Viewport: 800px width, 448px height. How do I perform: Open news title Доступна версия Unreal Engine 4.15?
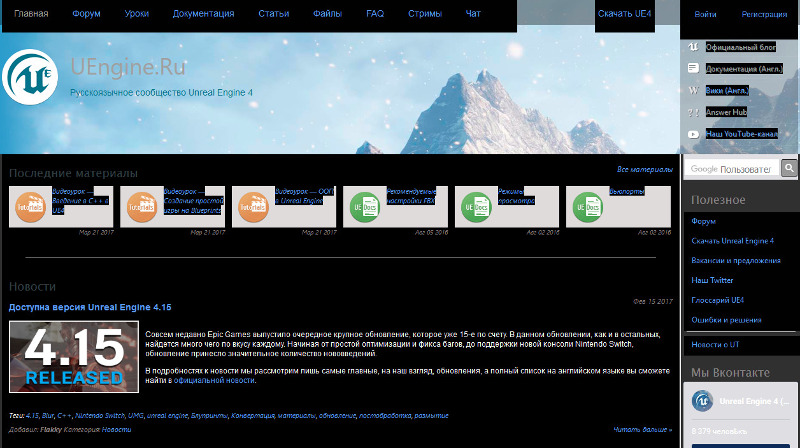click(90, 307)
